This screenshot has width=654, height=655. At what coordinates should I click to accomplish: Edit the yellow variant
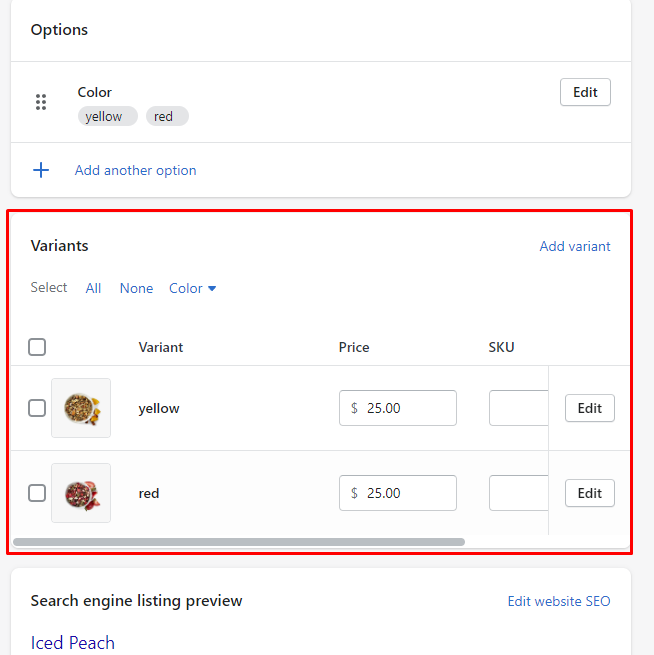click(x=590, y=408)
